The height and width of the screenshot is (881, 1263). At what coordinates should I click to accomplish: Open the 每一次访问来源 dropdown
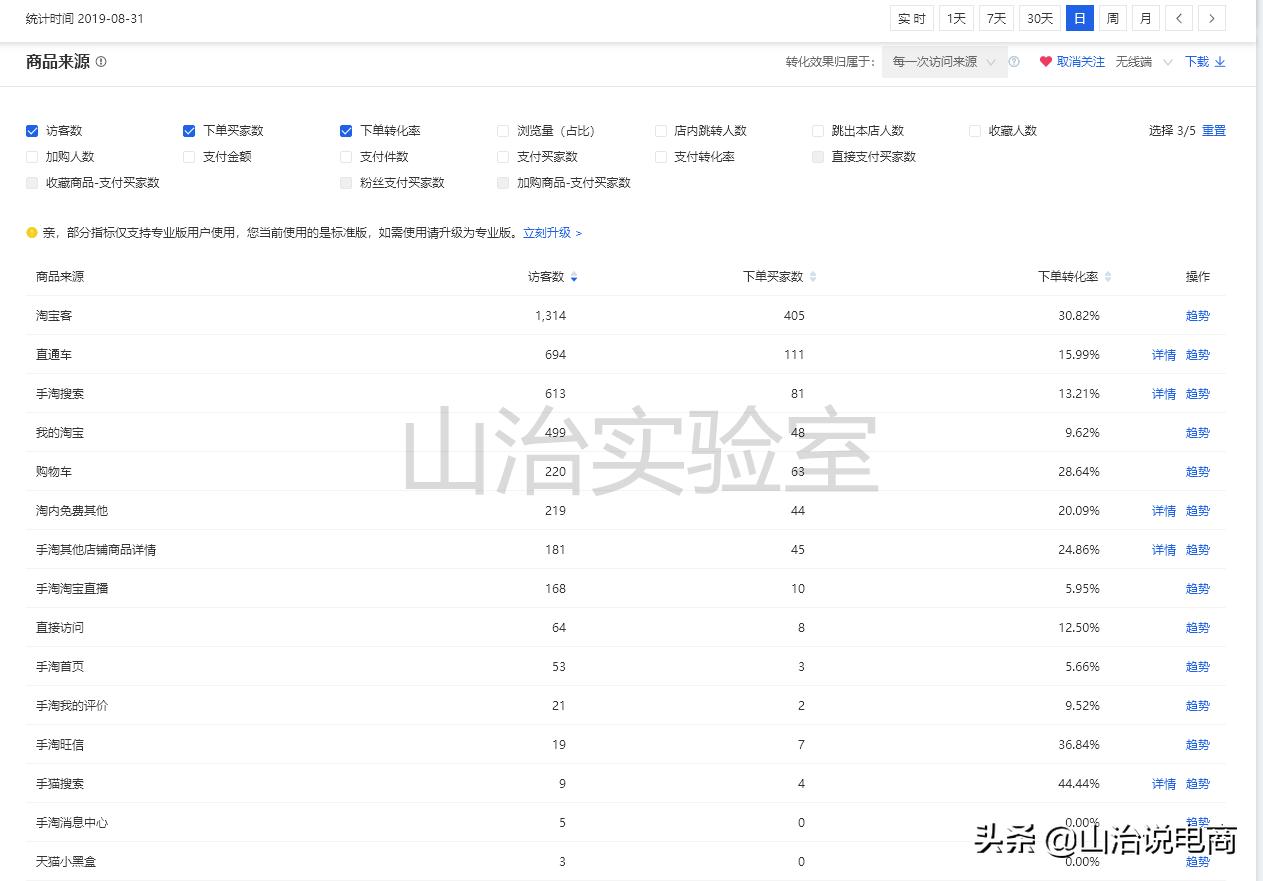[x=941, y=61]
